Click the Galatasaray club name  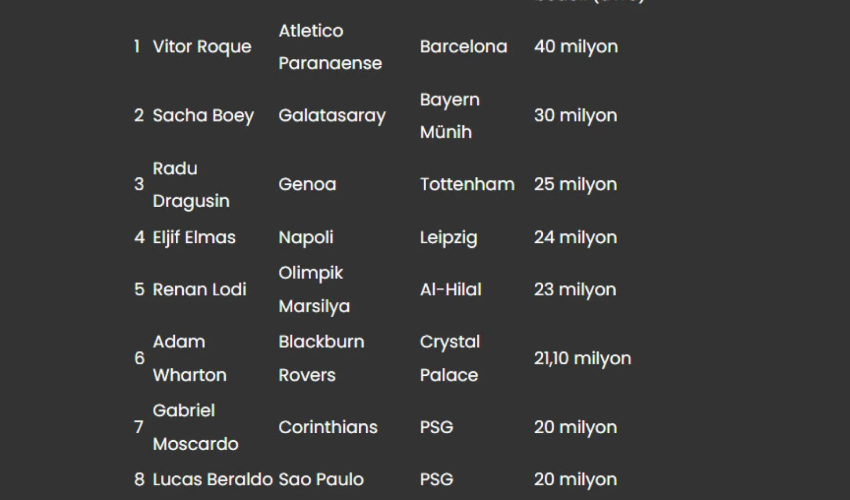coord(331,116)
